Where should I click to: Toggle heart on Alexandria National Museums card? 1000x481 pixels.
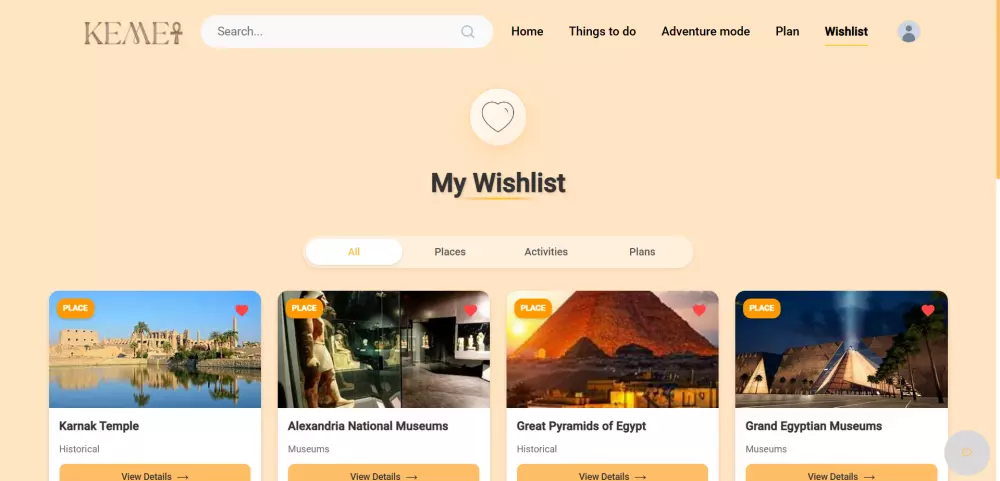471,310
